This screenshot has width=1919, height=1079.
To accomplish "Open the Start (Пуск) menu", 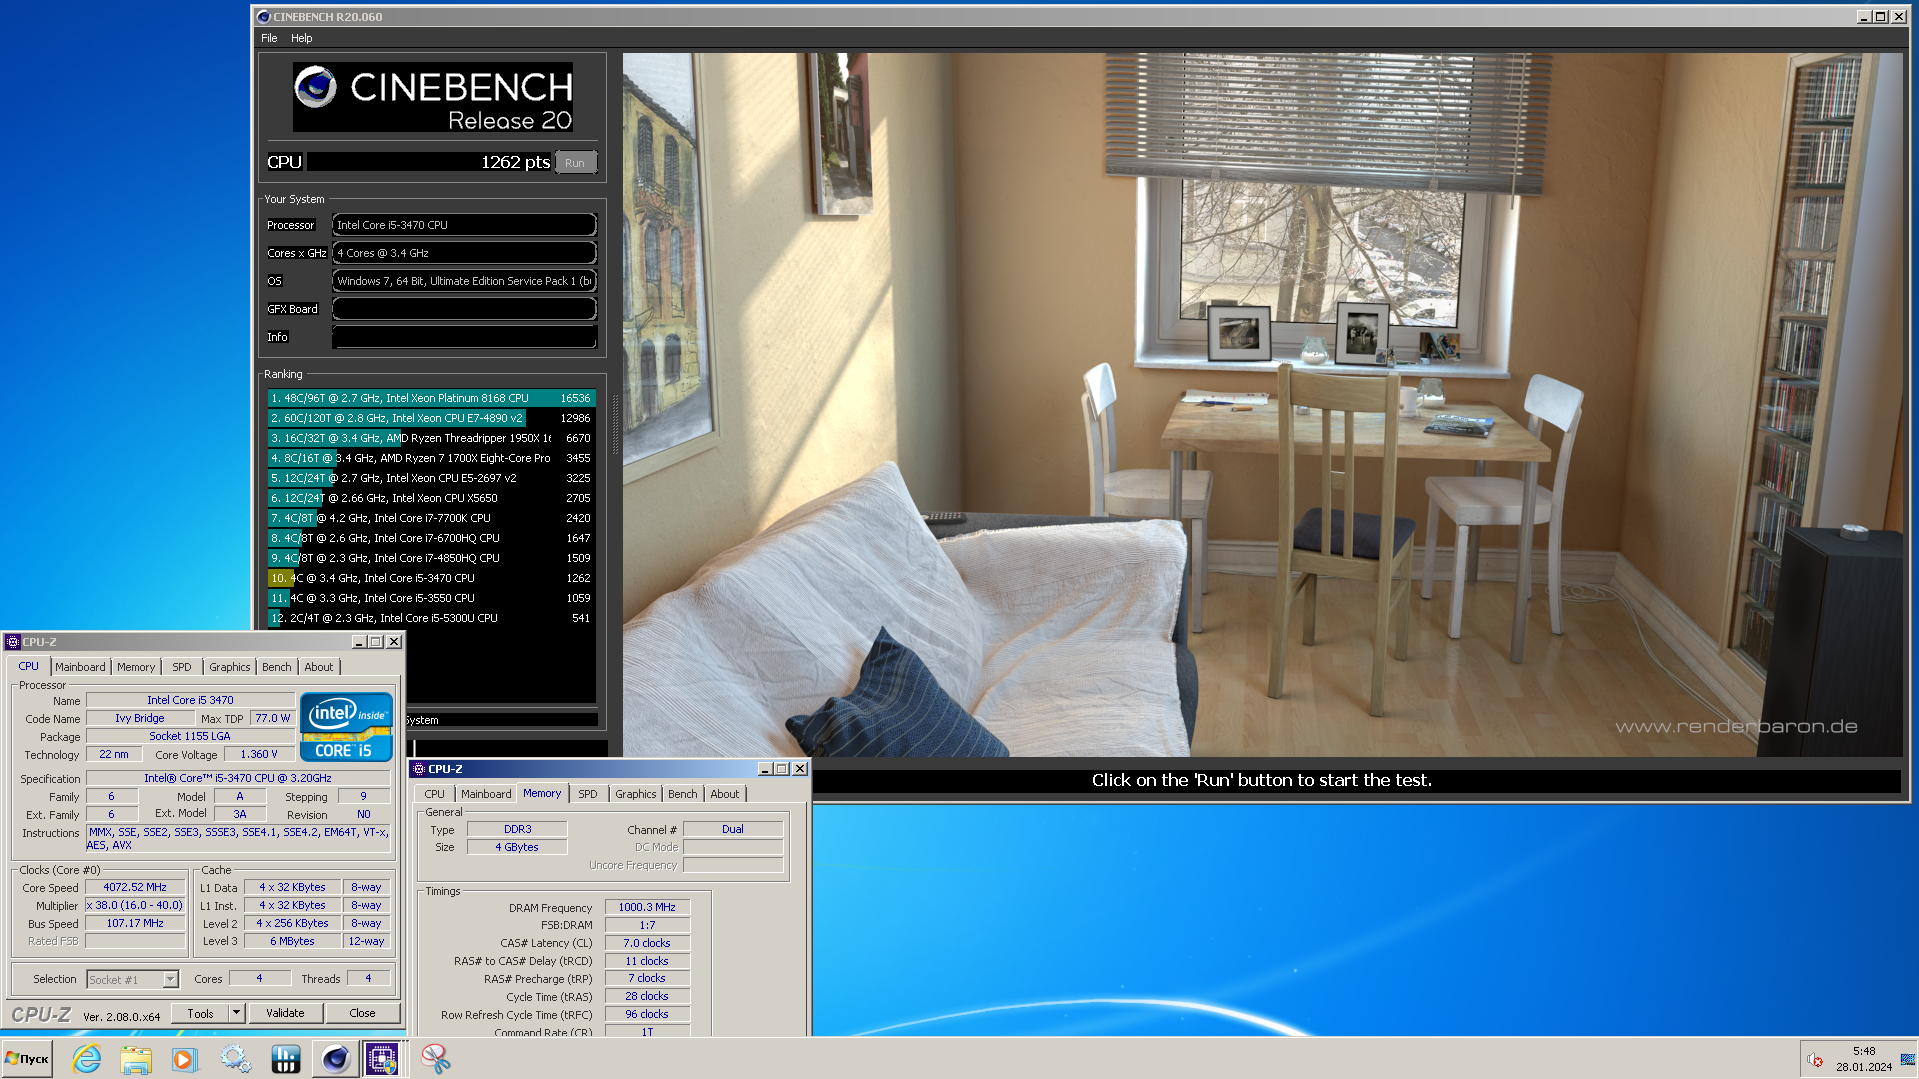I will (27, 1058).
